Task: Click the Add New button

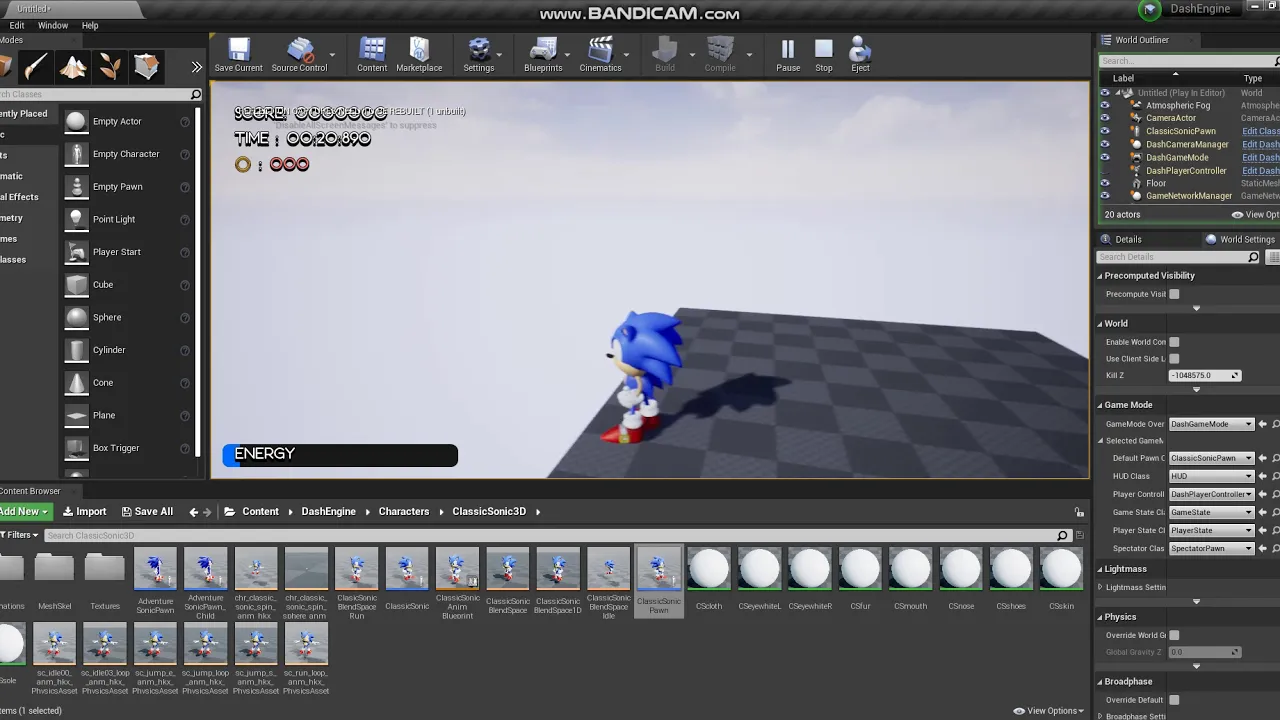Action: 24,511
